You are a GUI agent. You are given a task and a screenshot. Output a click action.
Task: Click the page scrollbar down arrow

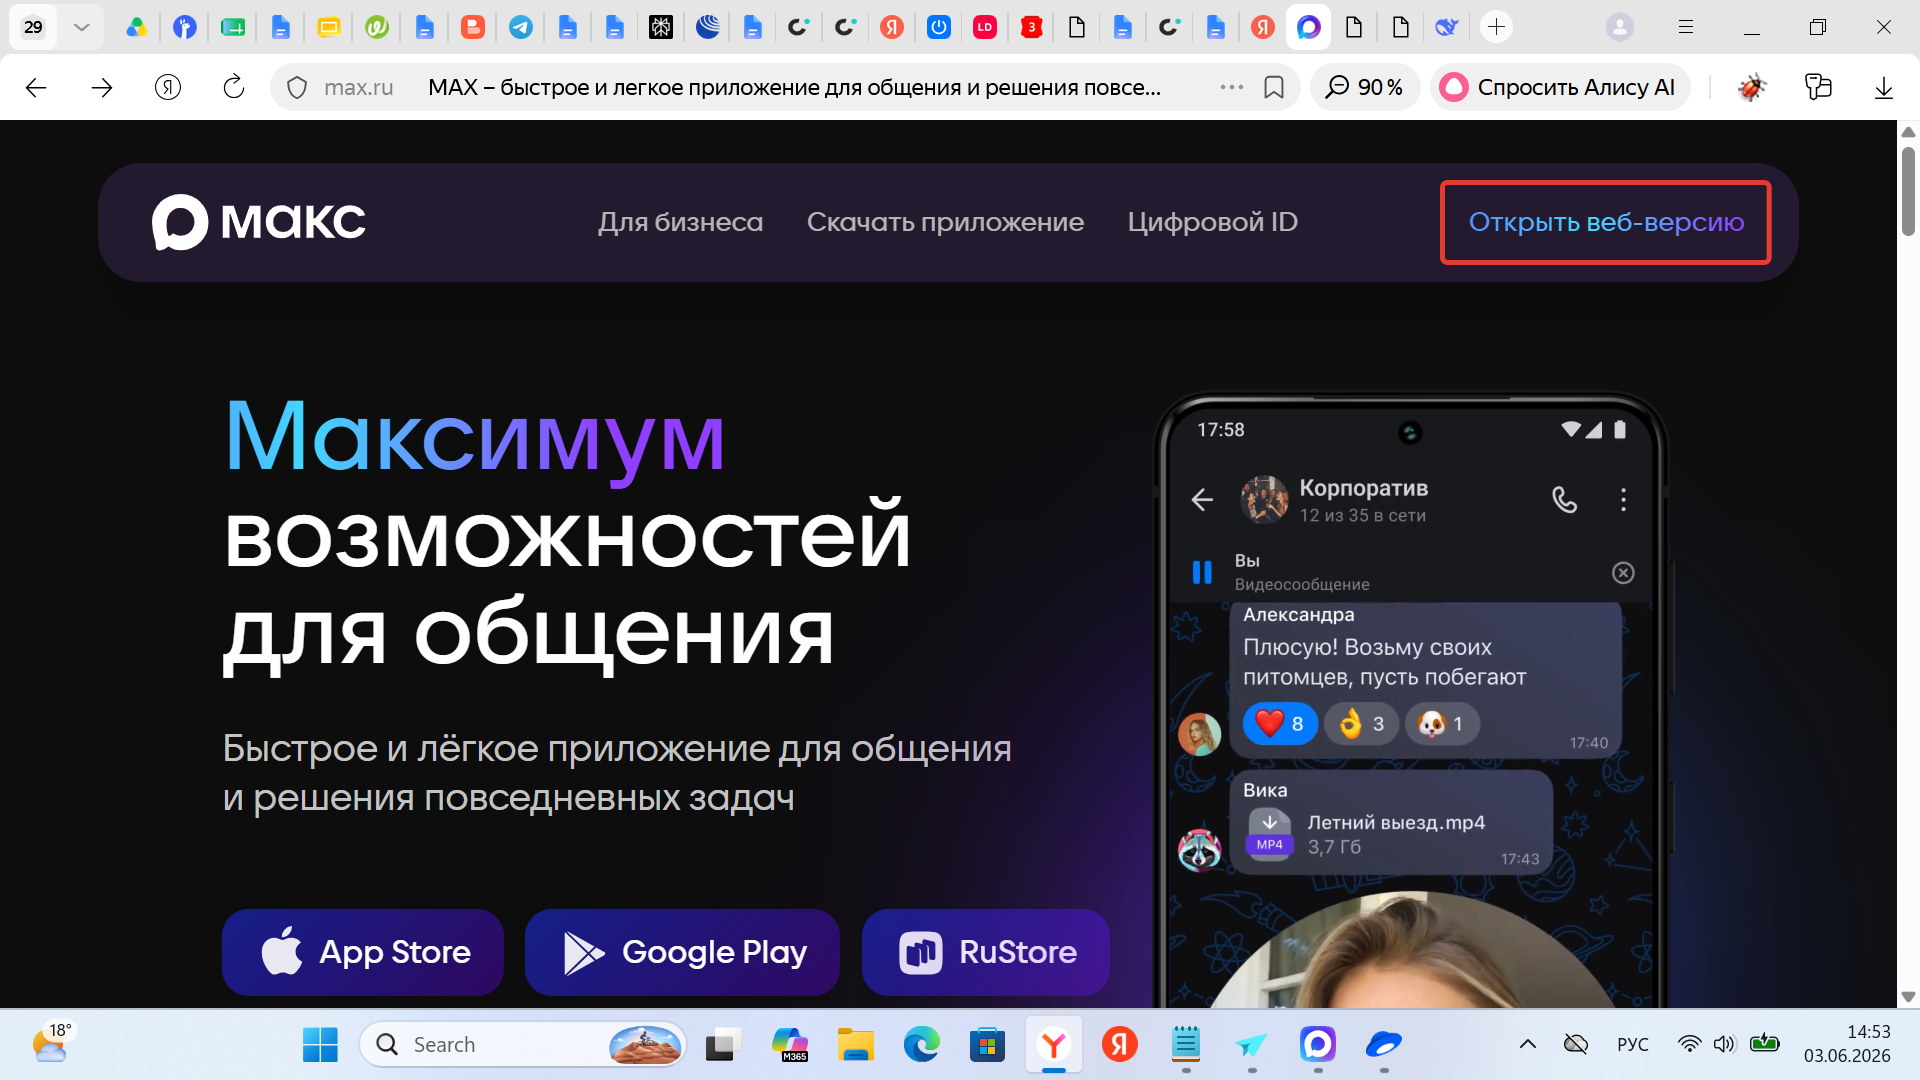1908,996
